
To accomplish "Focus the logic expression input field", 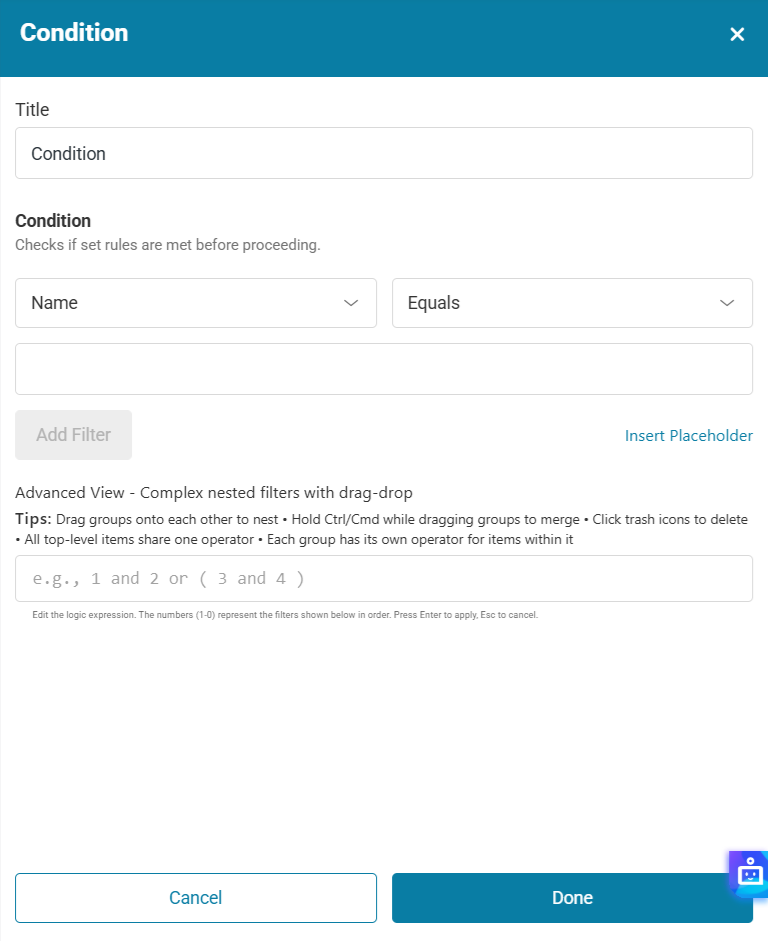I will tap(384, 579).
